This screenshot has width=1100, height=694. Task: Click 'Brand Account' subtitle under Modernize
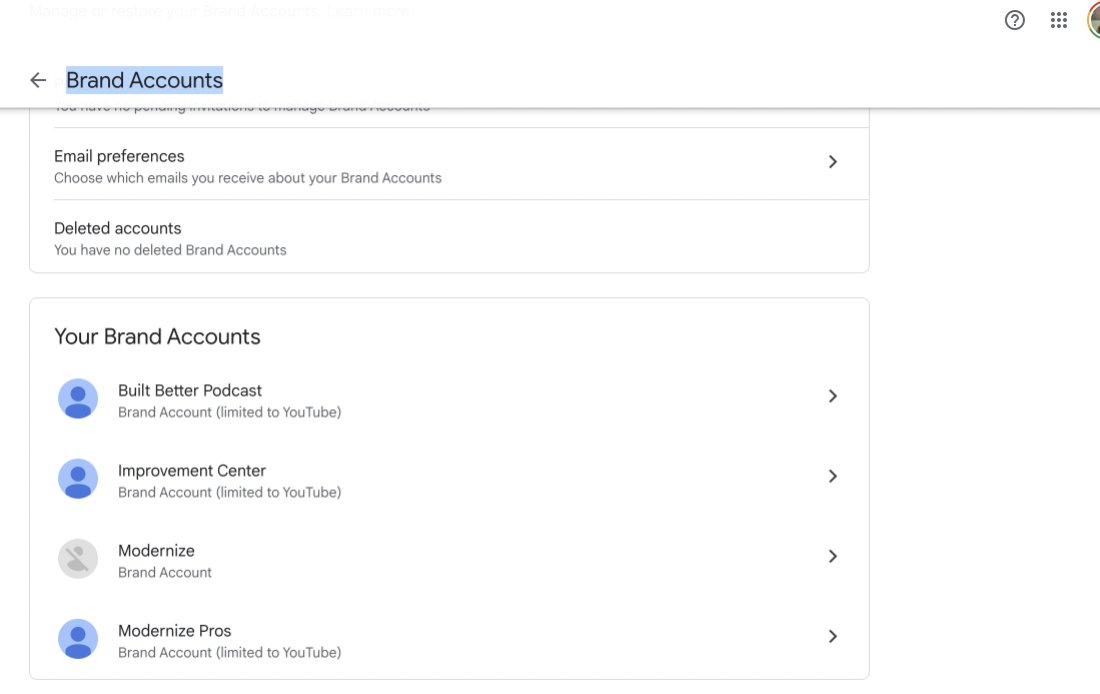pyautogui.click(x=164, y=573)
